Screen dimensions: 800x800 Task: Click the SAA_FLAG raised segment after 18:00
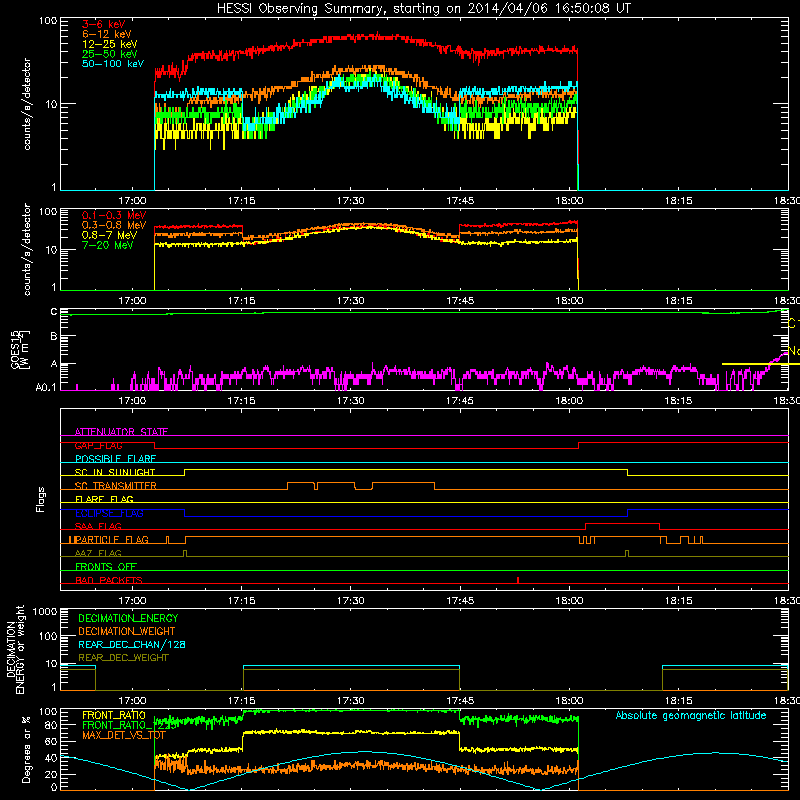coord(622,523)
